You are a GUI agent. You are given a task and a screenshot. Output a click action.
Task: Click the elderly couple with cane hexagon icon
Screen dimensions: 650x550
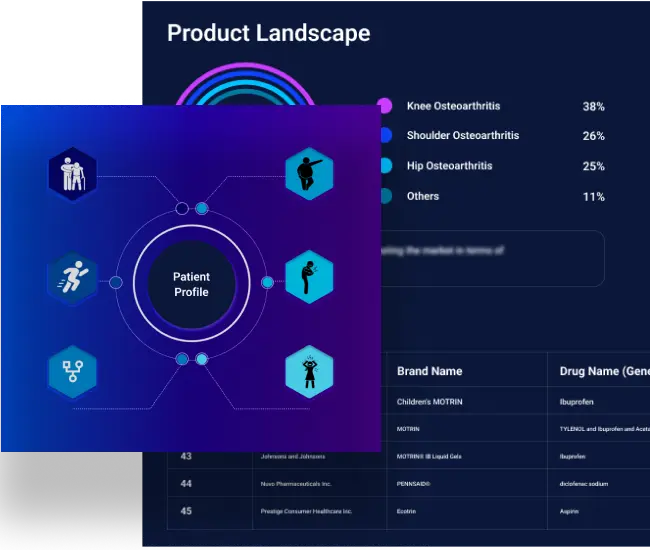tap(72, 174)
